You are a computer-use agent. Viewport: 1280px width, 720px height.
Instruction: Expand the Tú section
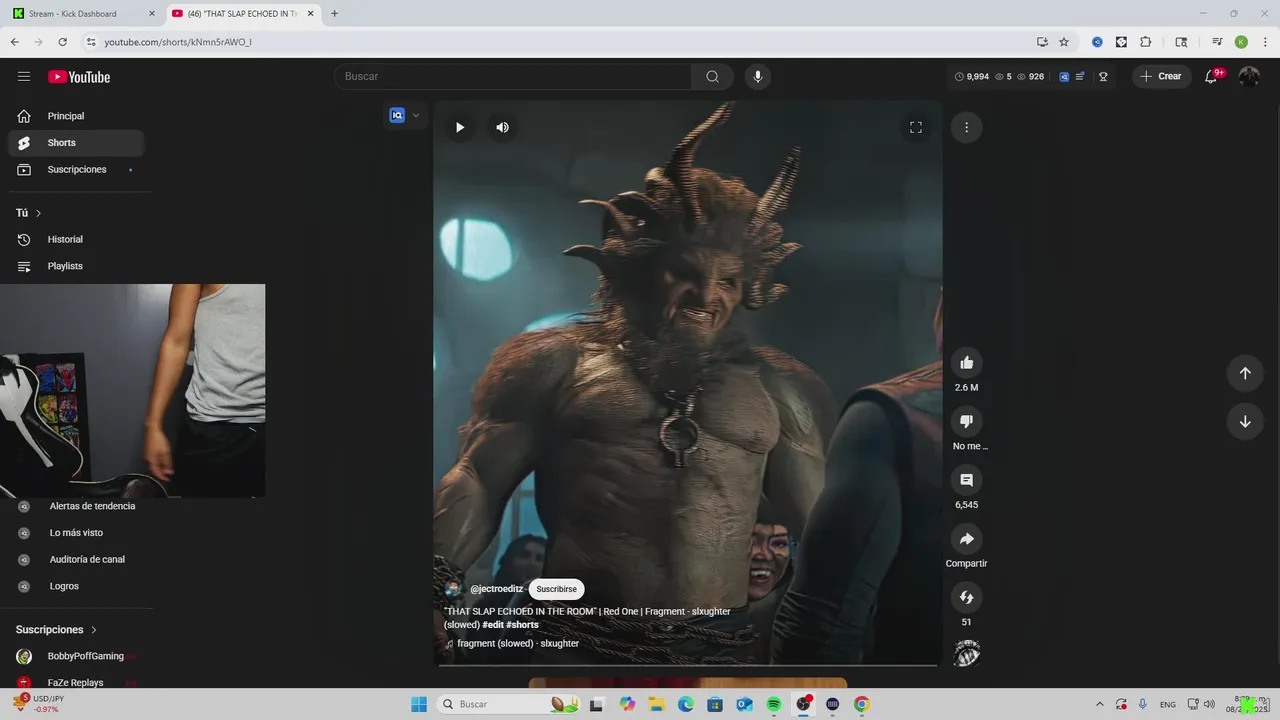pyautogui.click(x=29, y=213)
